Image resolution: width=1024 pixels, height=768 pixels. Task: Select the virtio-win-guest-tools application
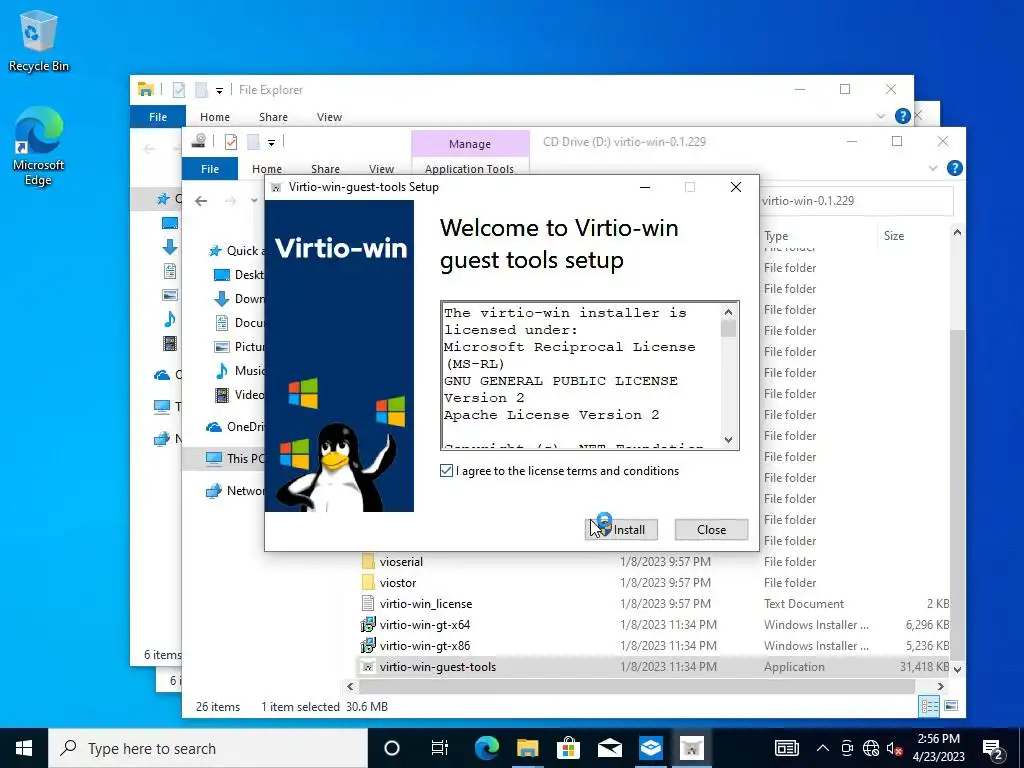click(438, 667)
